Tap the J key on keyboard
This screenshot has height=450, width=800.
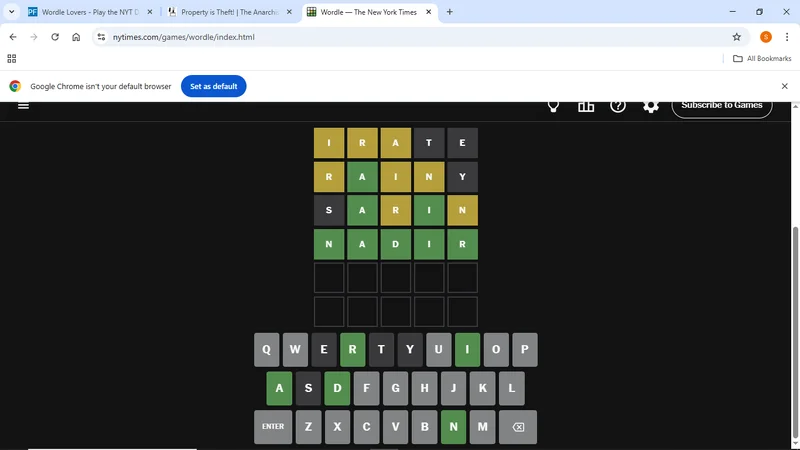point(454,388)
